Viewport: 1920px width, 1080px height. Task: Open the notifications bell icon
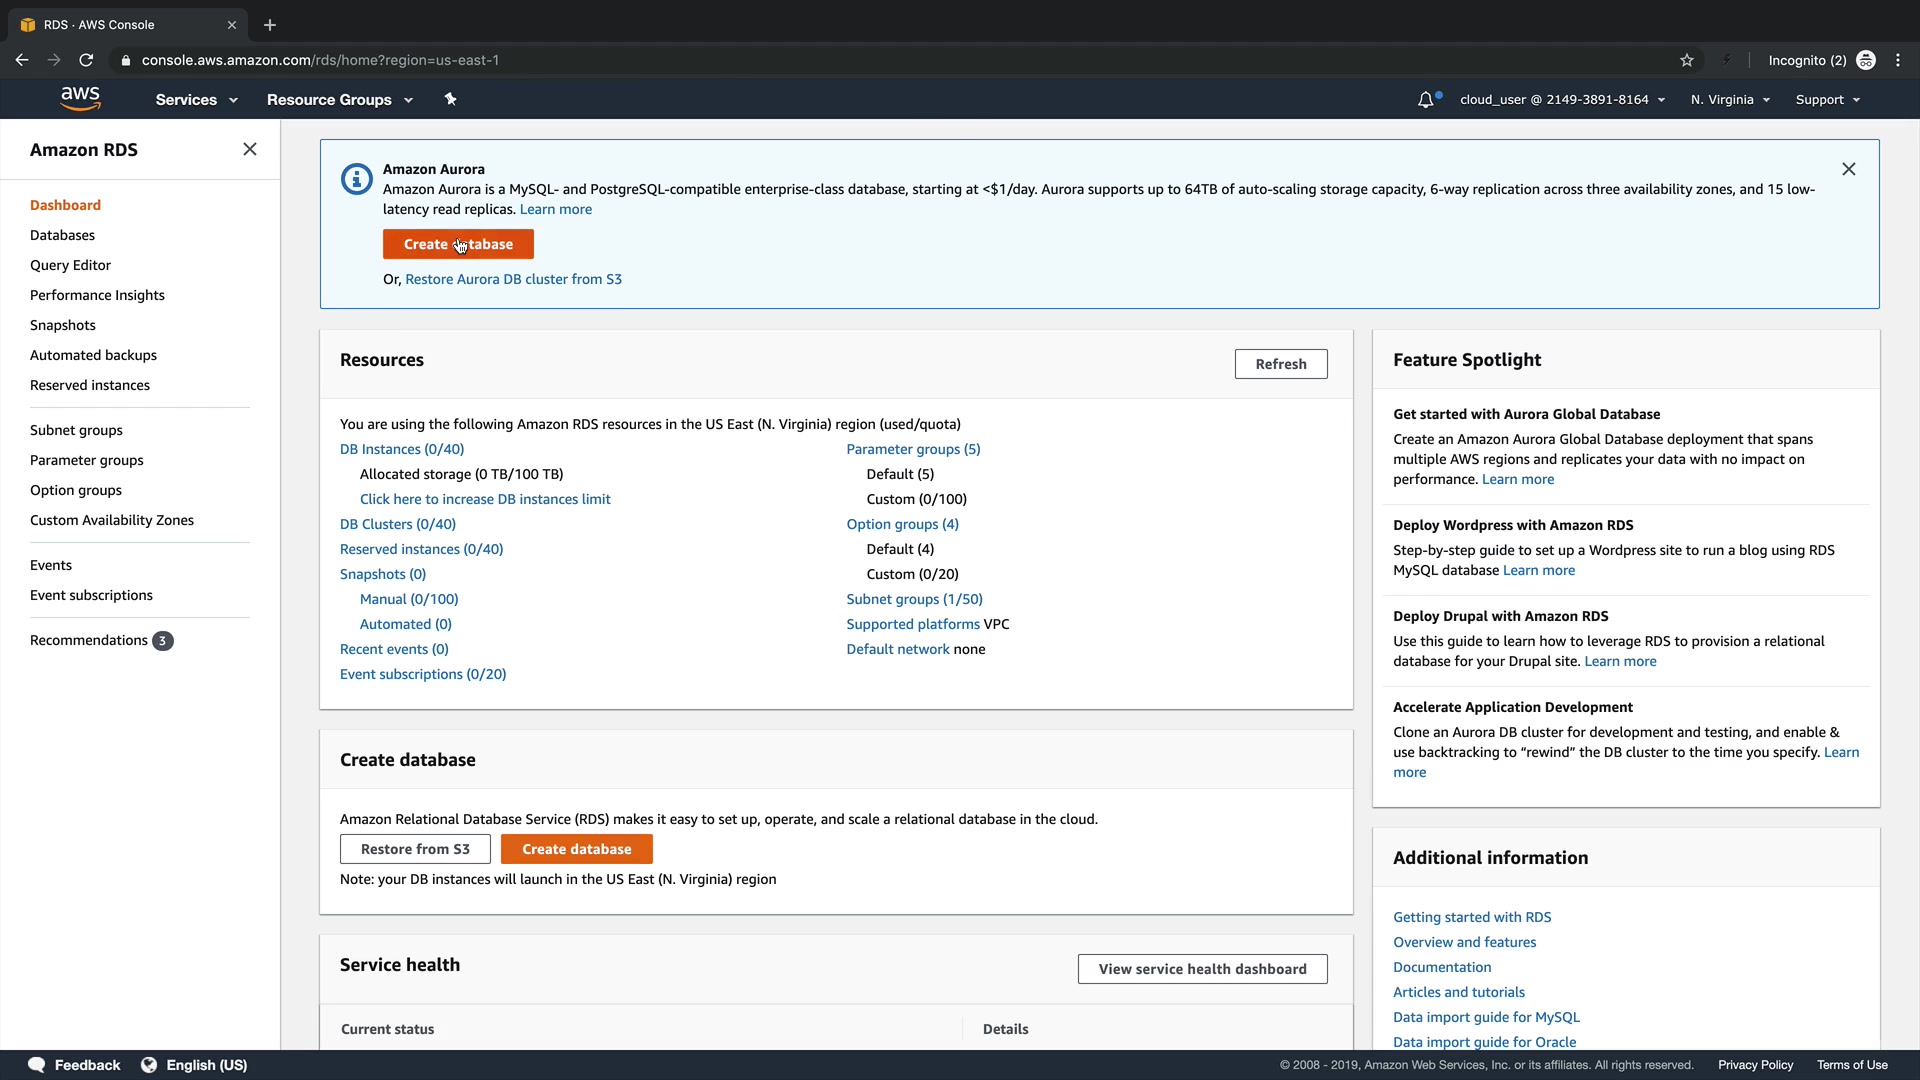[x=1426, y=100]
